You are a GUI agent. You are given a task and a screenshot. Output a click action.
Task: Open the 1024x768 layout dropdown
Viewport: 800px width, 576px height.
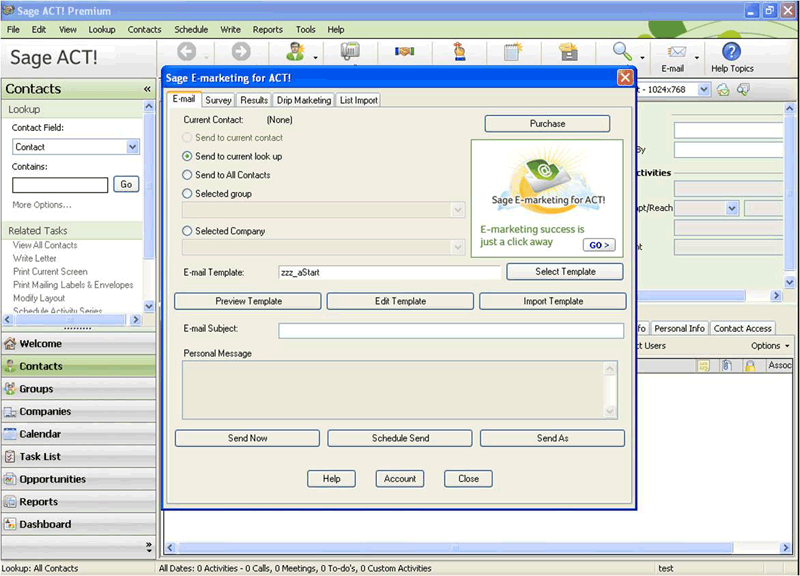pos(704,90)
